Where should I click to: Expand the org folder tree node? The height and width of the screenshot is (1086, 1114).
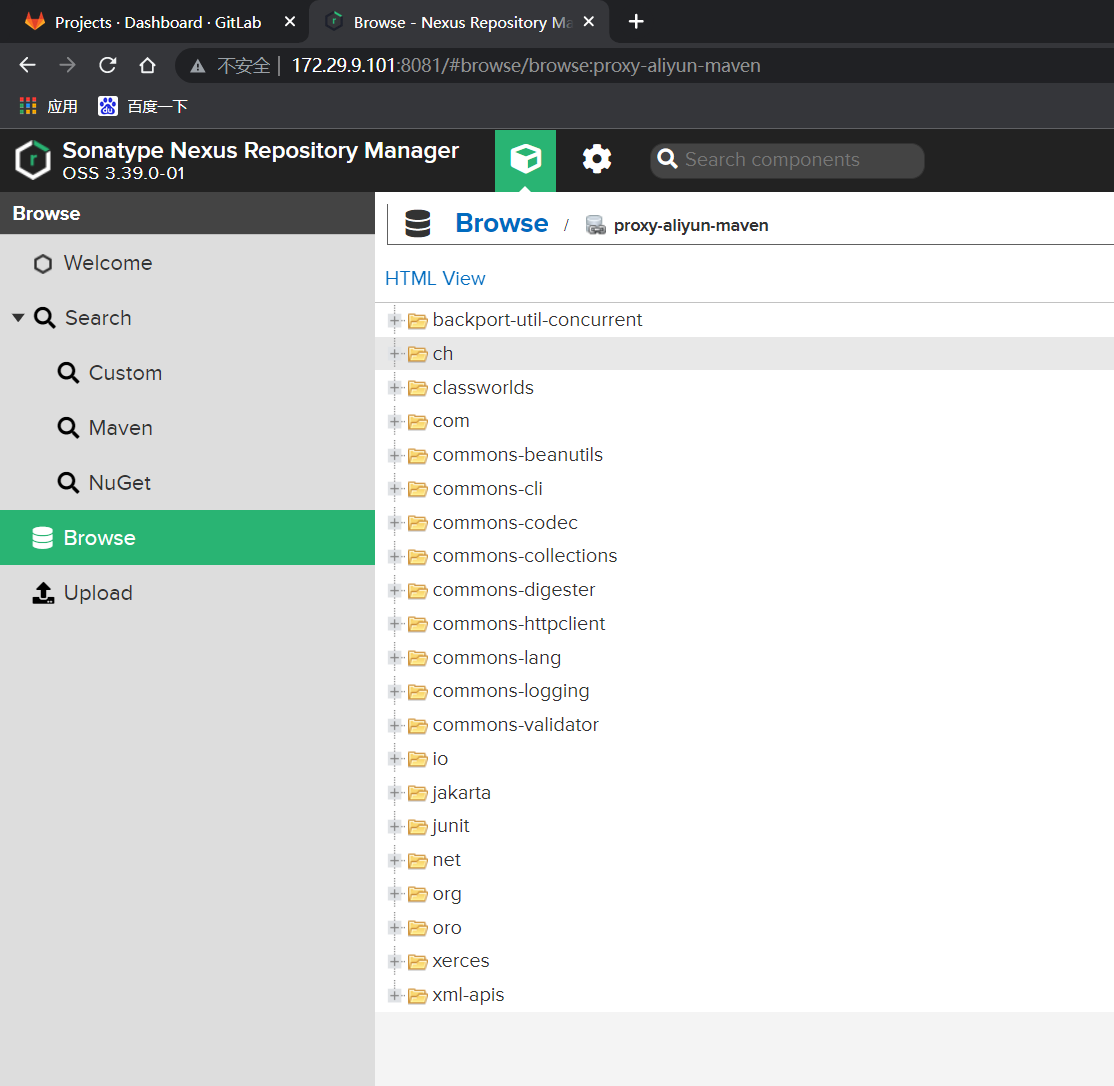coord(395,894)
